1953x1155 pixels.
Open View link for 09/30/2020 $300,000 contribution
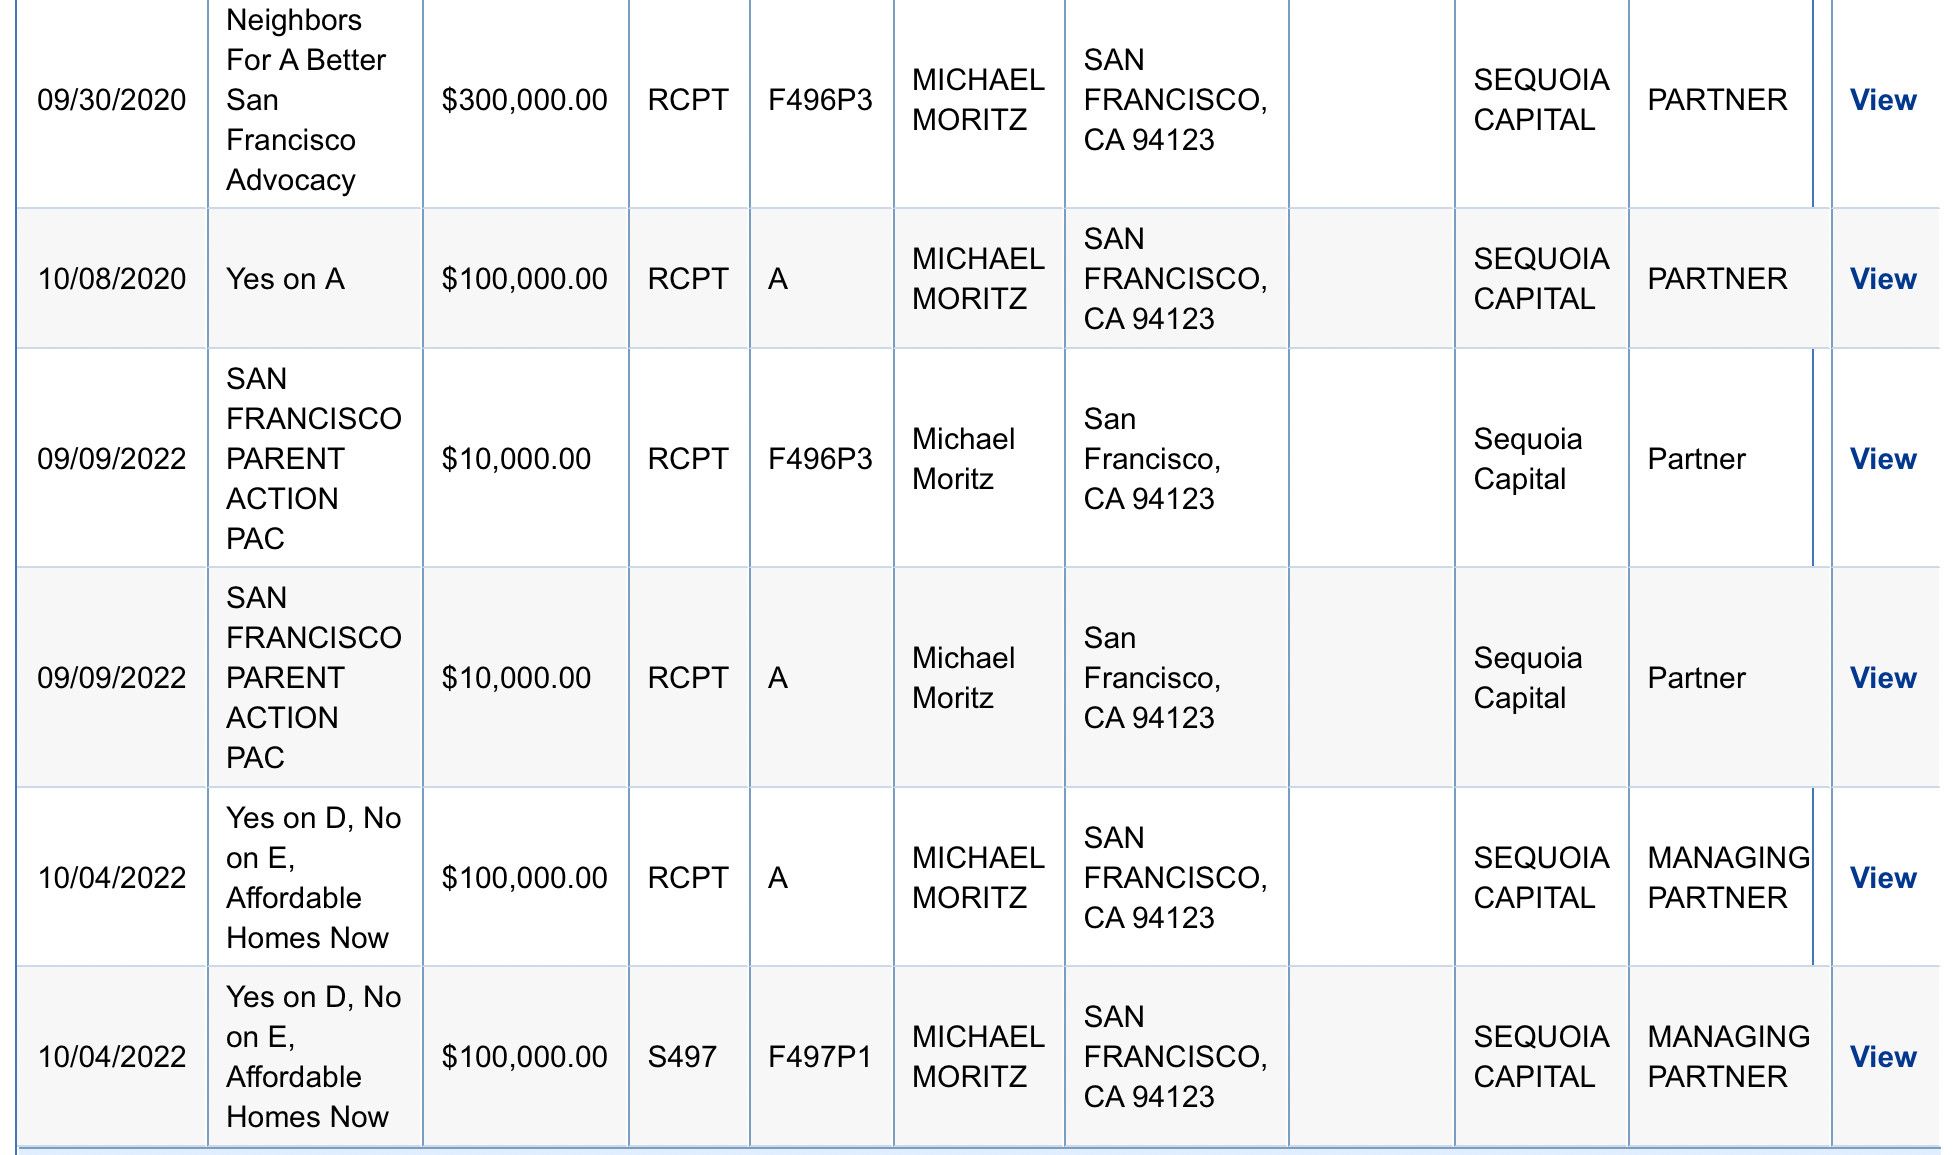tap(1882, 100)
